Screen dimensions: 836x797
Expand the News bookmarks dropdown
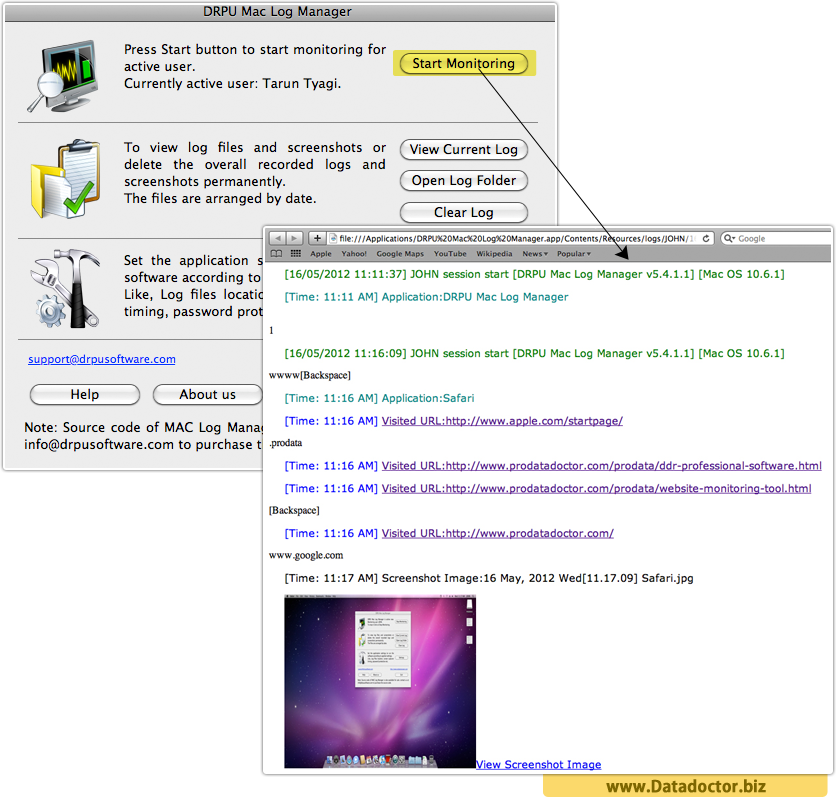pos(535,254)
